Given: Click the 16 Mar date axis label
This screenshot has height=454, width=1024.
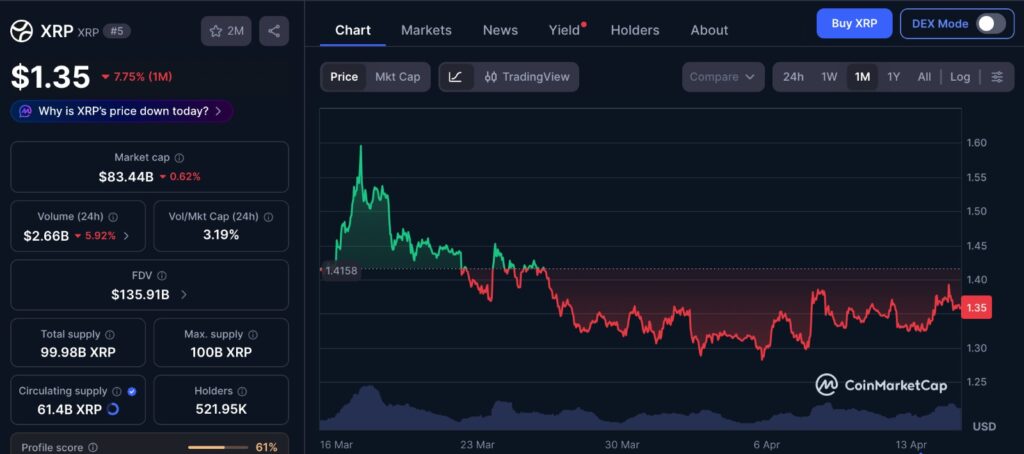Looking at the screenshot, I should [x=336, y=444].
